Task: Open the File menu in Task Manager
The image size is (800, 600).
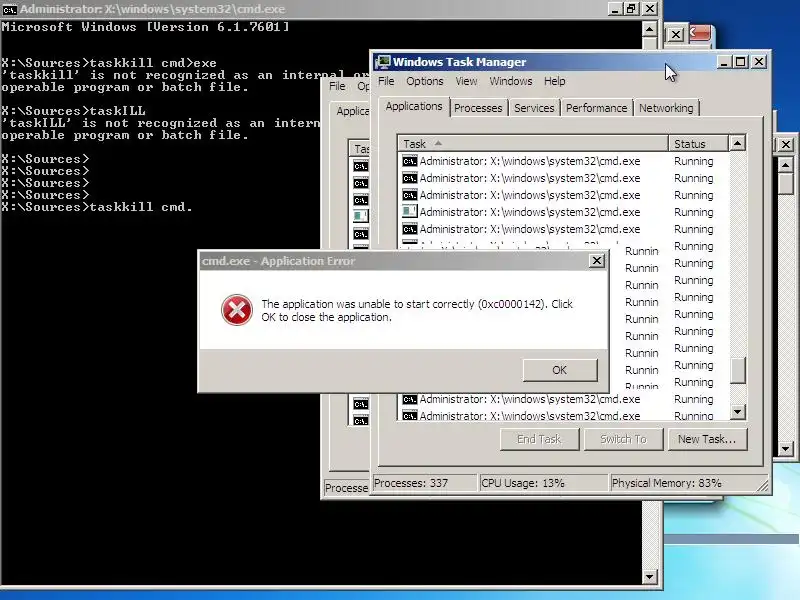Action: [386, 81]
